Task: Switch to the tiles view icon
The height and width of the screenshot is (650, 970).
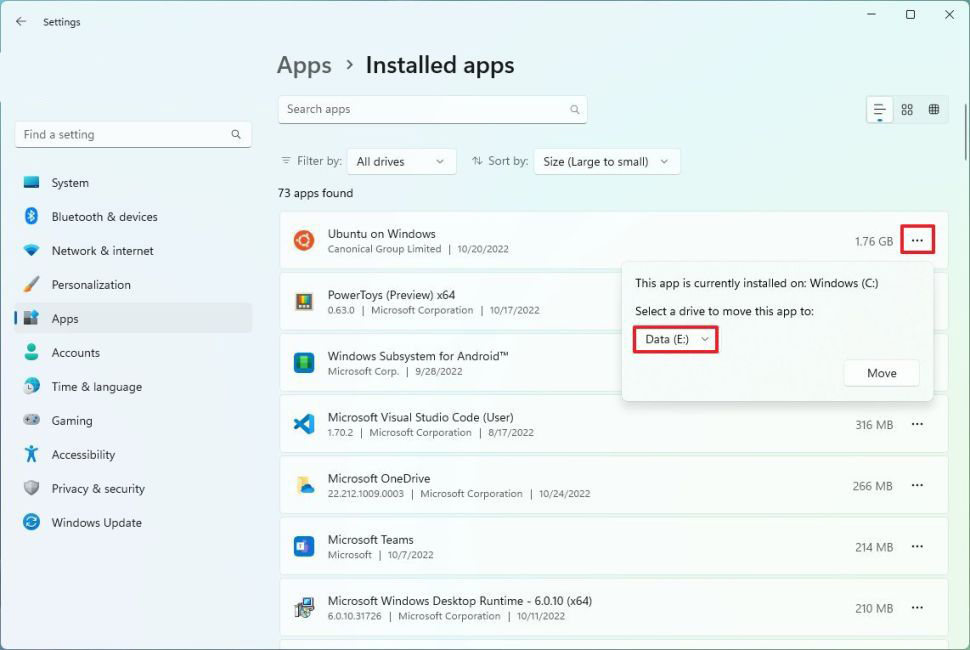Action: (x=934, y=110)
